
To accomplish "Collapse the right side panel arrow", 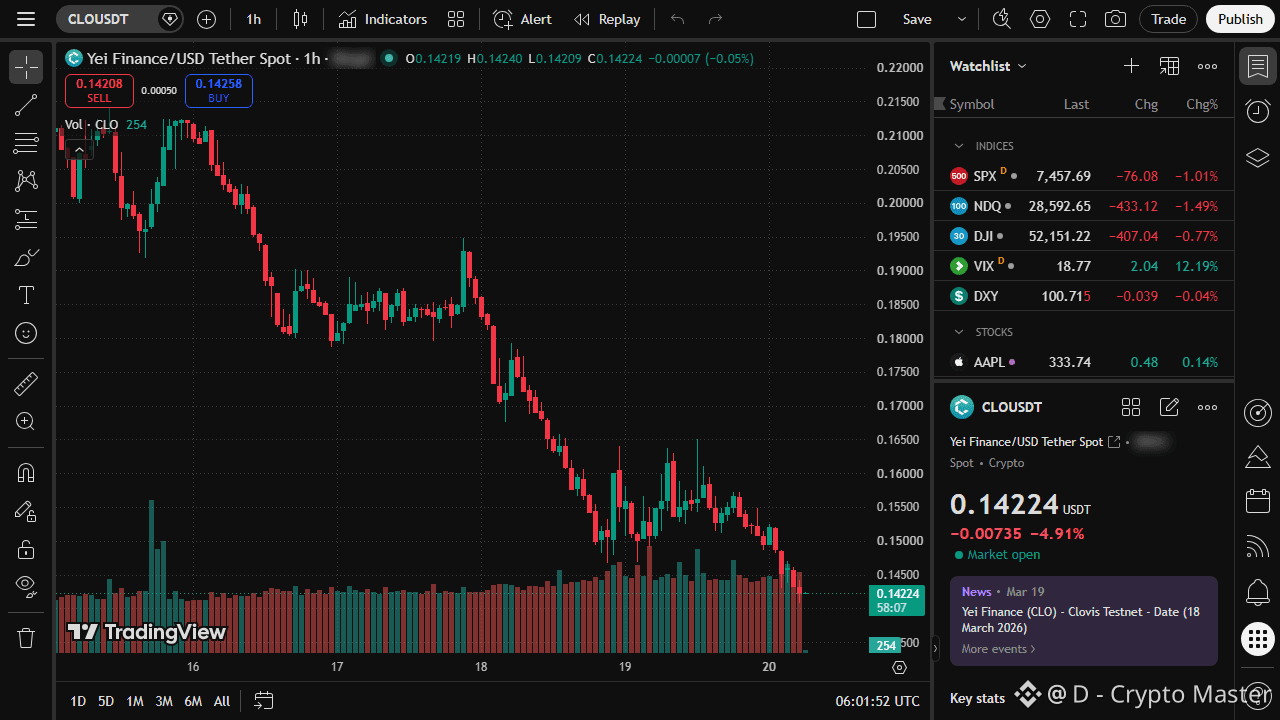I will 936,648.
